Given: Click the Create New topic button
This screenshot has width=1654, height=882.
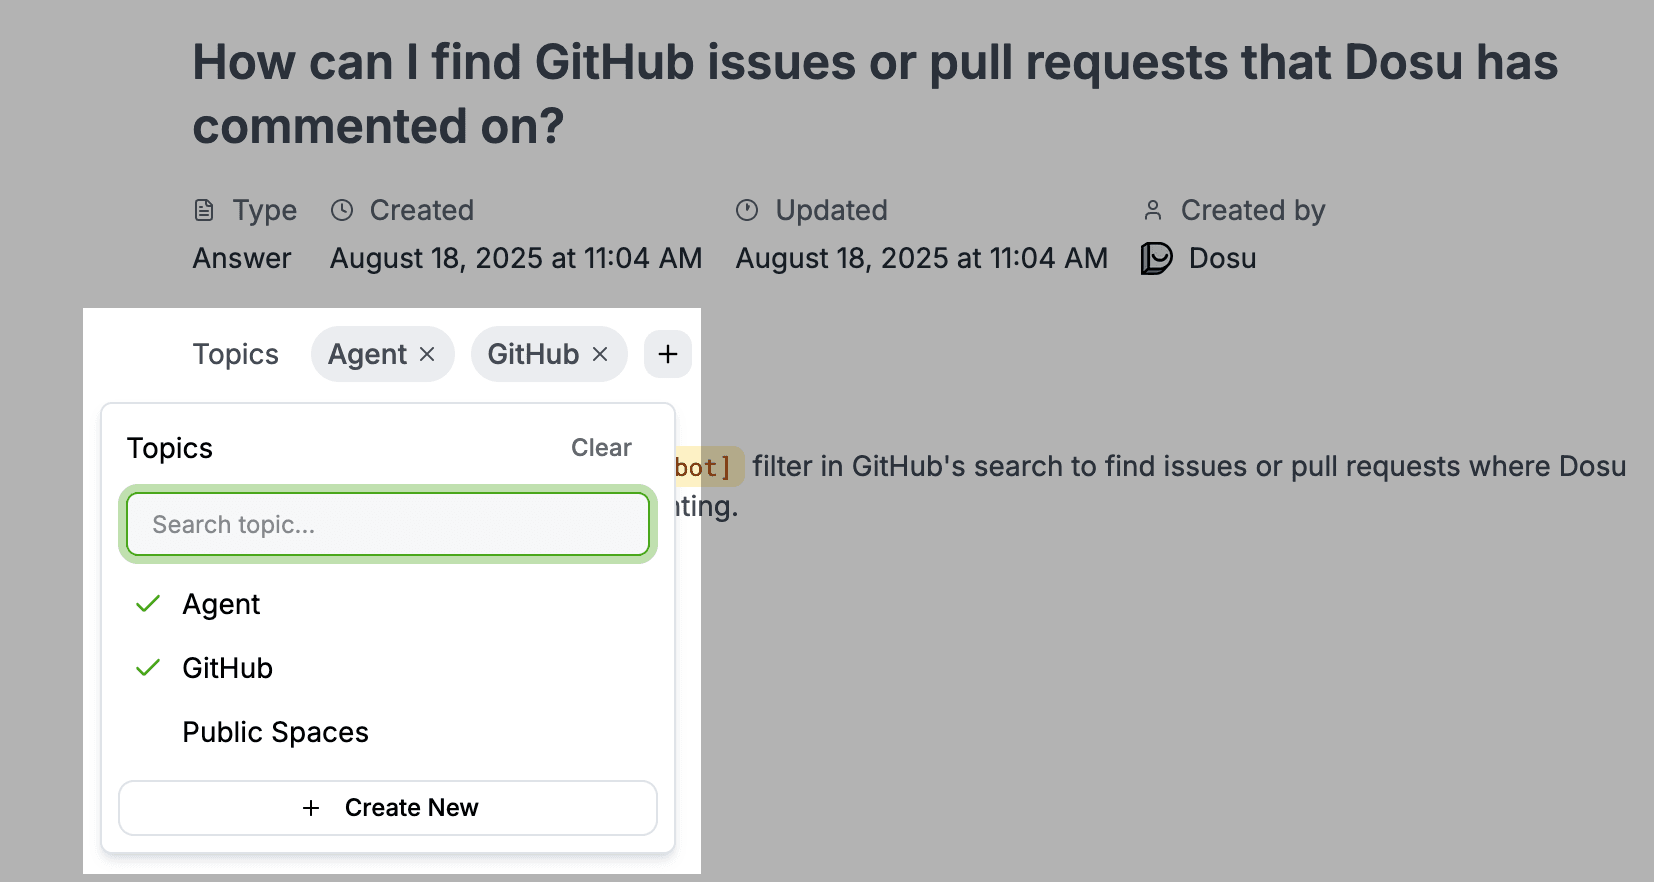Looking at the screenshot, I should coord(388,807).
